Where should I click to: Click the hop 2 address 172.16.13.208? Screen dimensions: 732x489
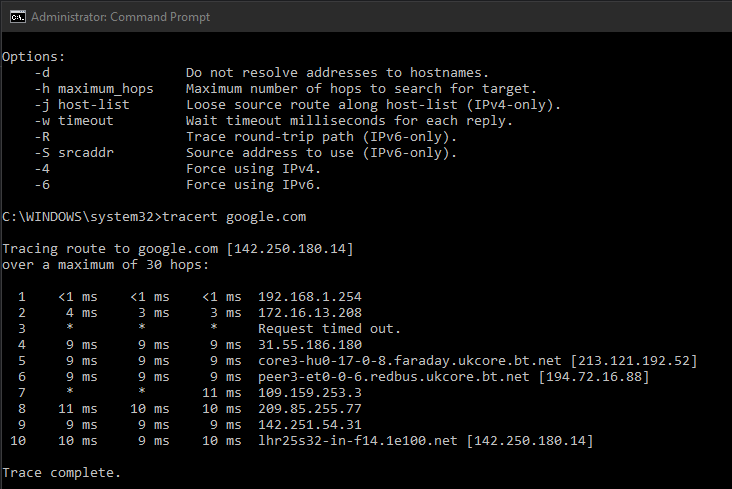point(309,313)
